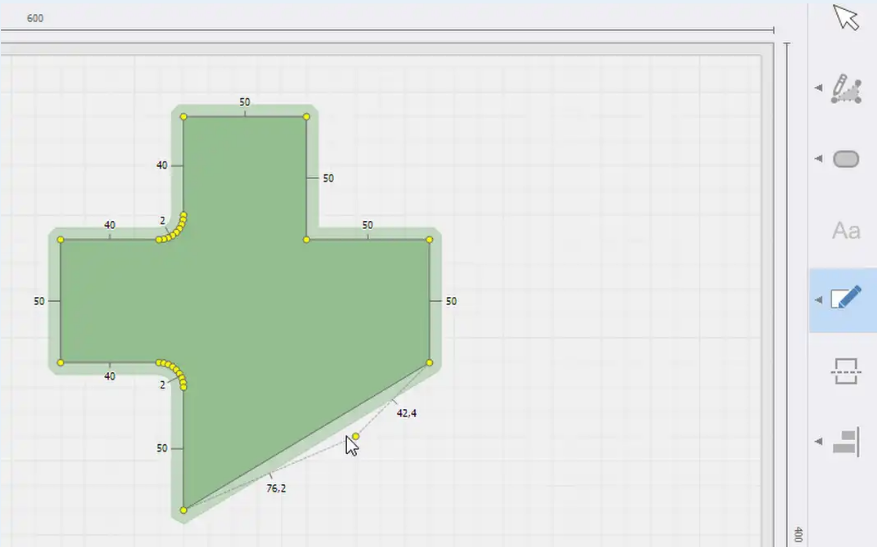The height and width of the screenshot is (547, 877).
Task: Click the 2 radius label on lower arc
Action: click(163, 385)
